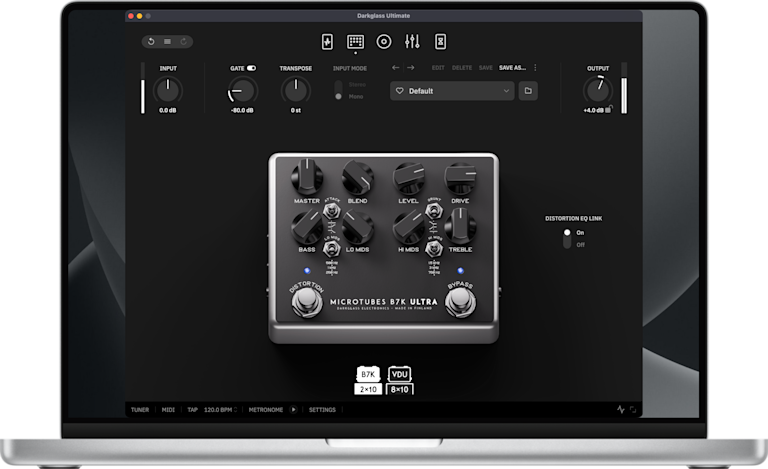Viewport: 768px width, 469px height.
Task: Click the Gate threshold knob
Action: (242, 91)
